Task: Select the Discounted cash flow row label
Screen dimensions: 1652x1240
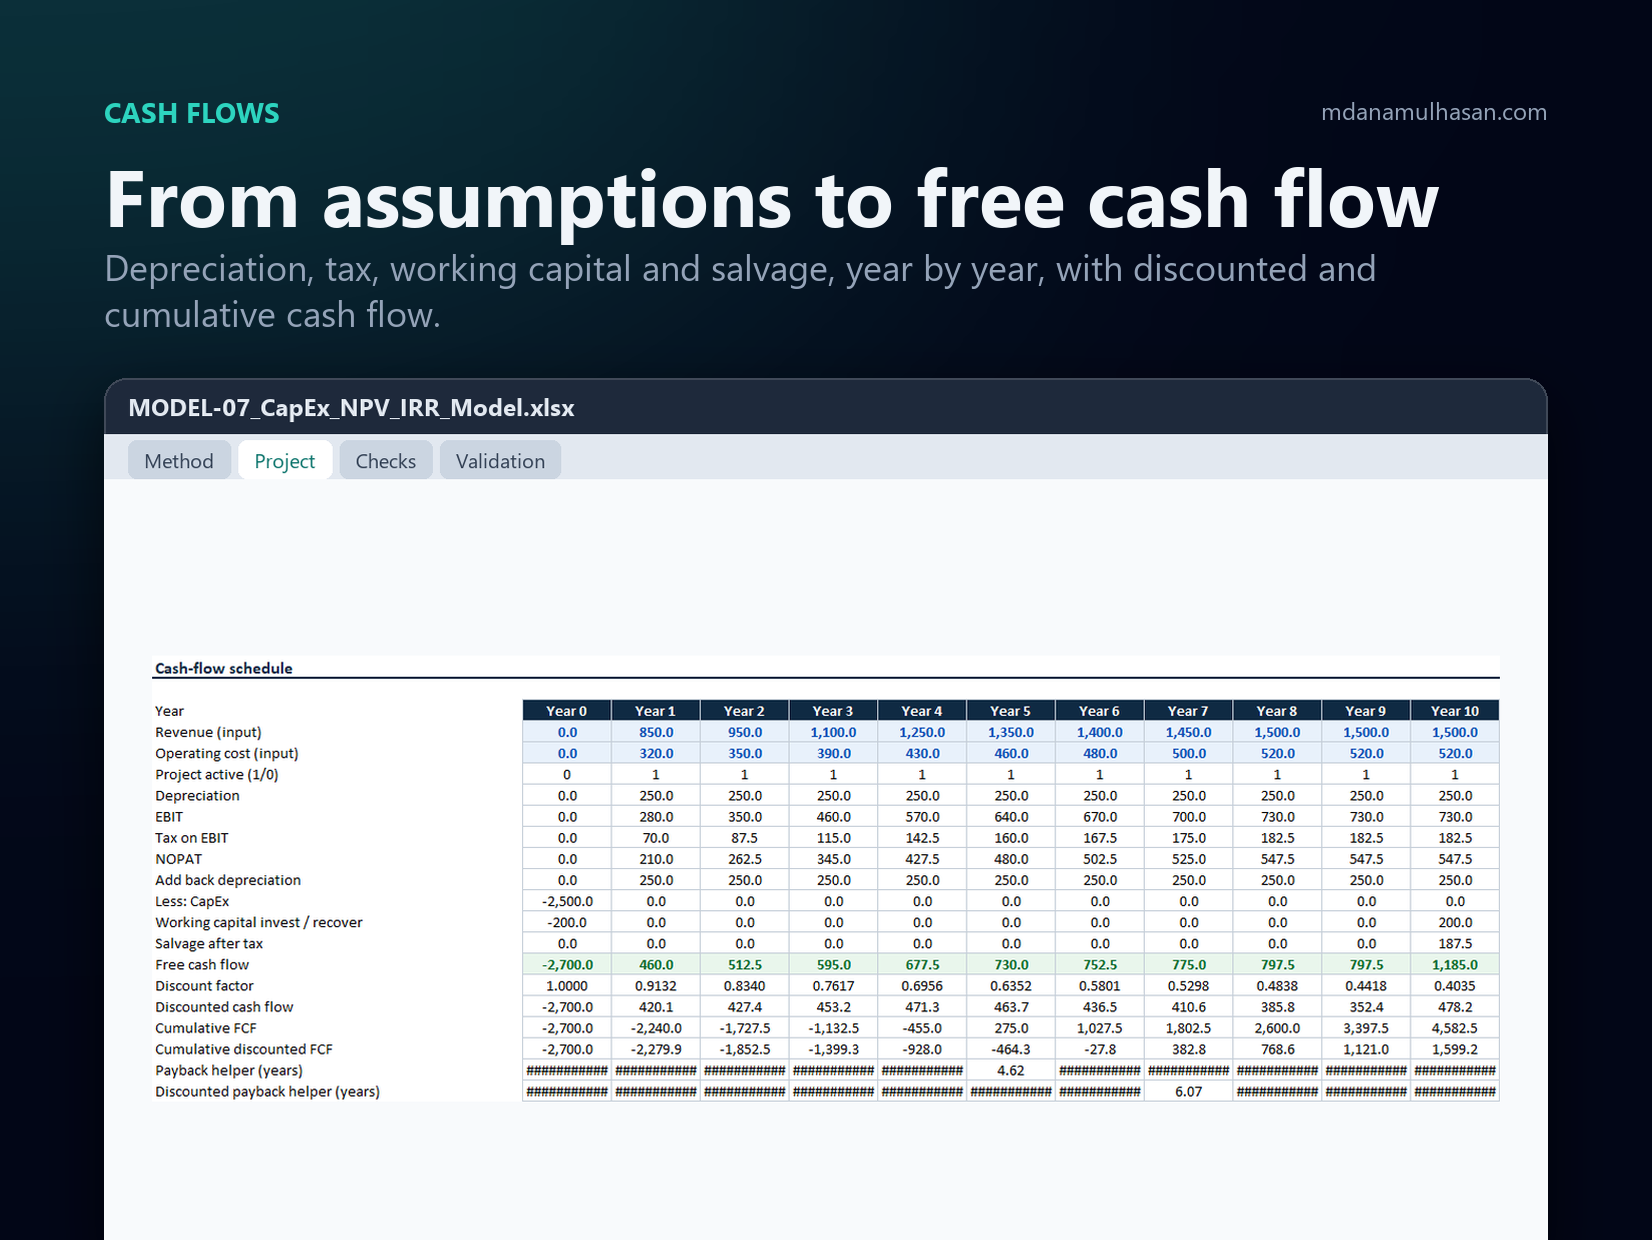Action: tap(224, 1006)
